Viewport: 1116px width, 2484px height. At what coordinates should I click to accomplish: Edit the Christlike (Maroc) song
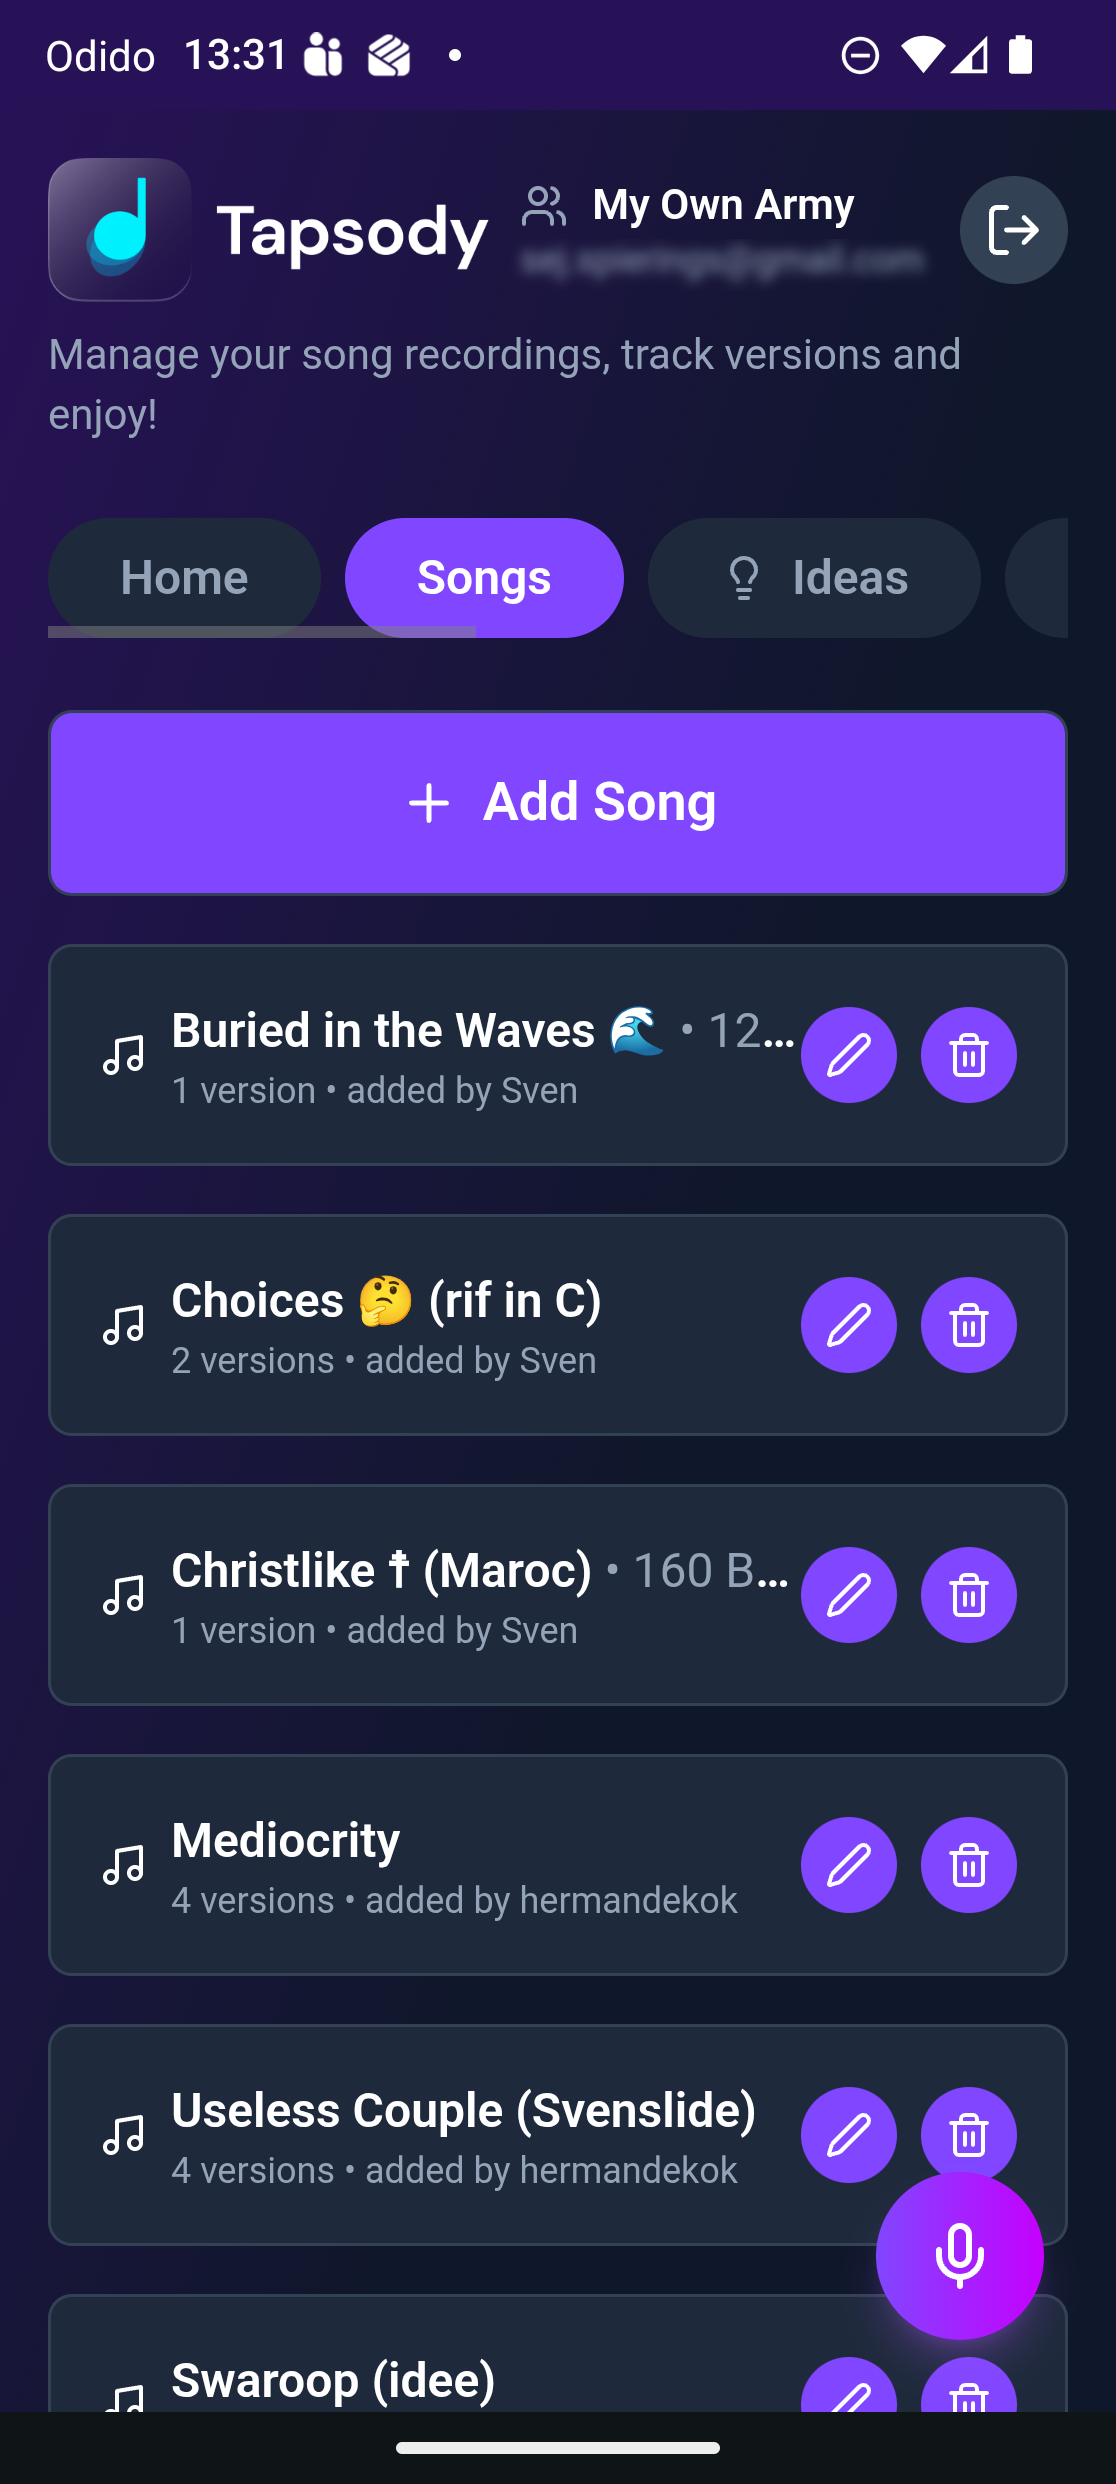(x=848, y=1595)
